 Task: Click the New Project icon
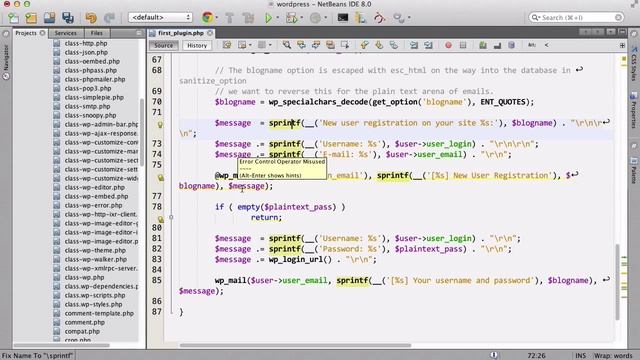31,18
